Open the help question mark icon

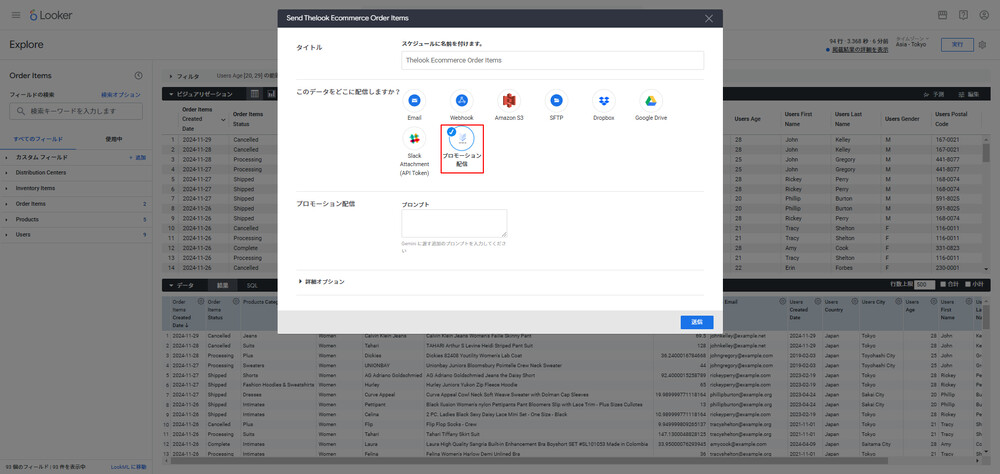[x=963, y=16]
